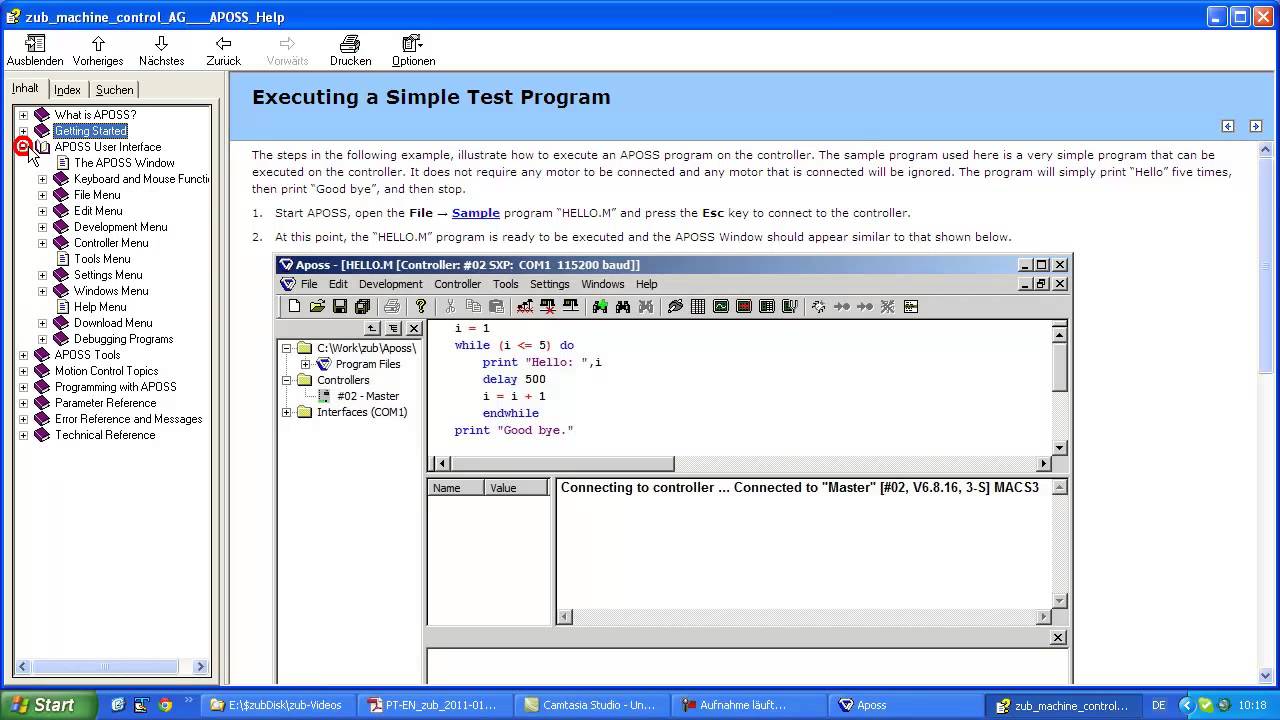Expand the Getting Started node
Screen dimensions: 1280x720
click(23, 131)
